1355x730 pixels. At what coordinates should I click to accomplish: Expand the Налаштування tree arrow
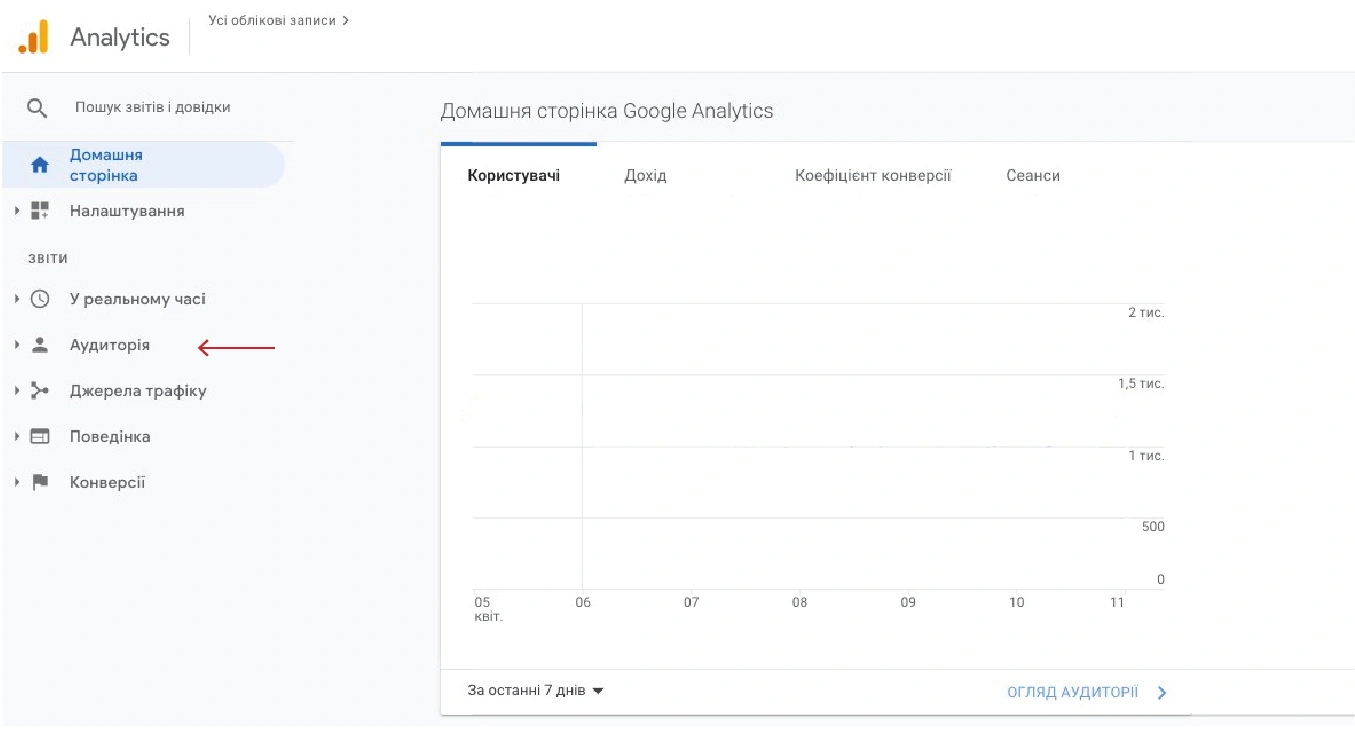[17, 211]
